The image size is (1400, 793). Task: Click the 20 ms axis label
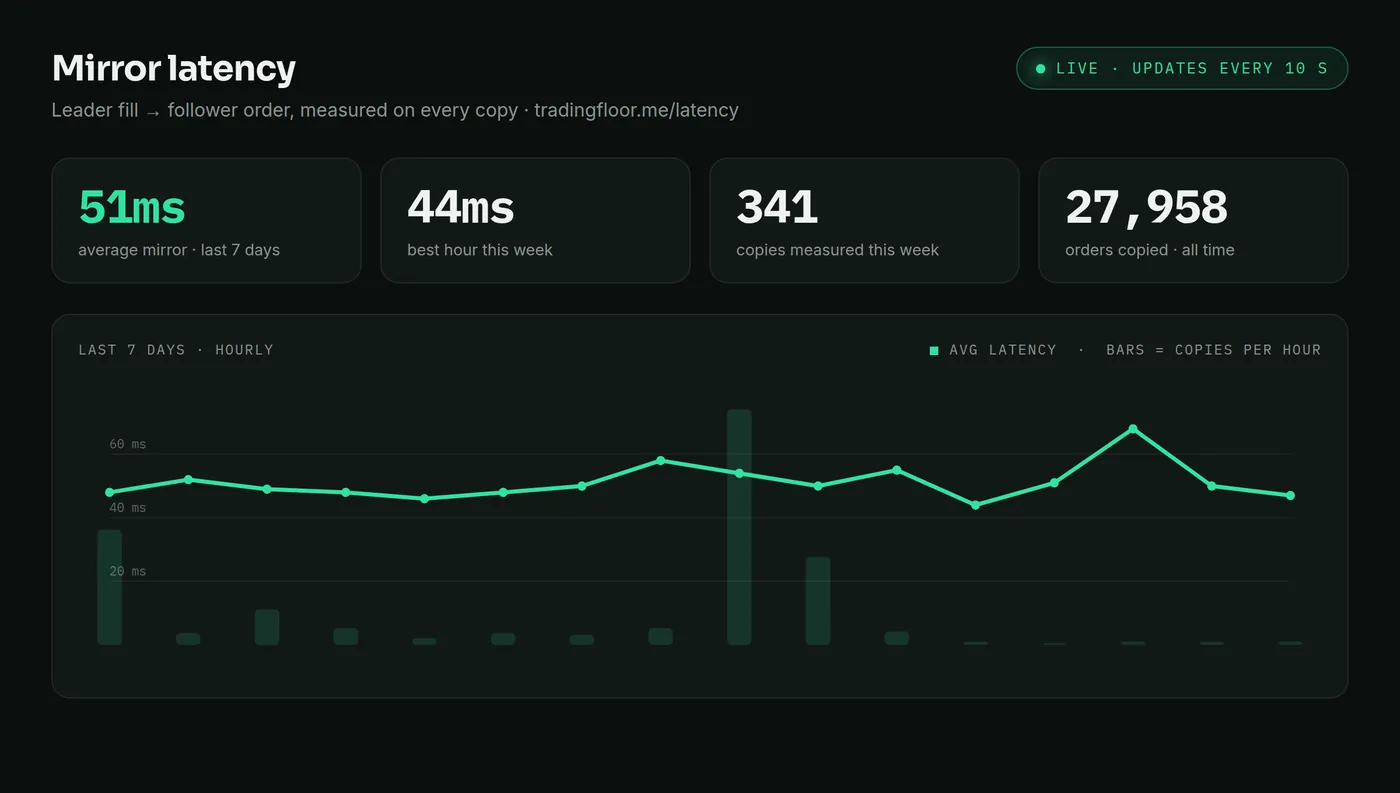coord(128,572)
